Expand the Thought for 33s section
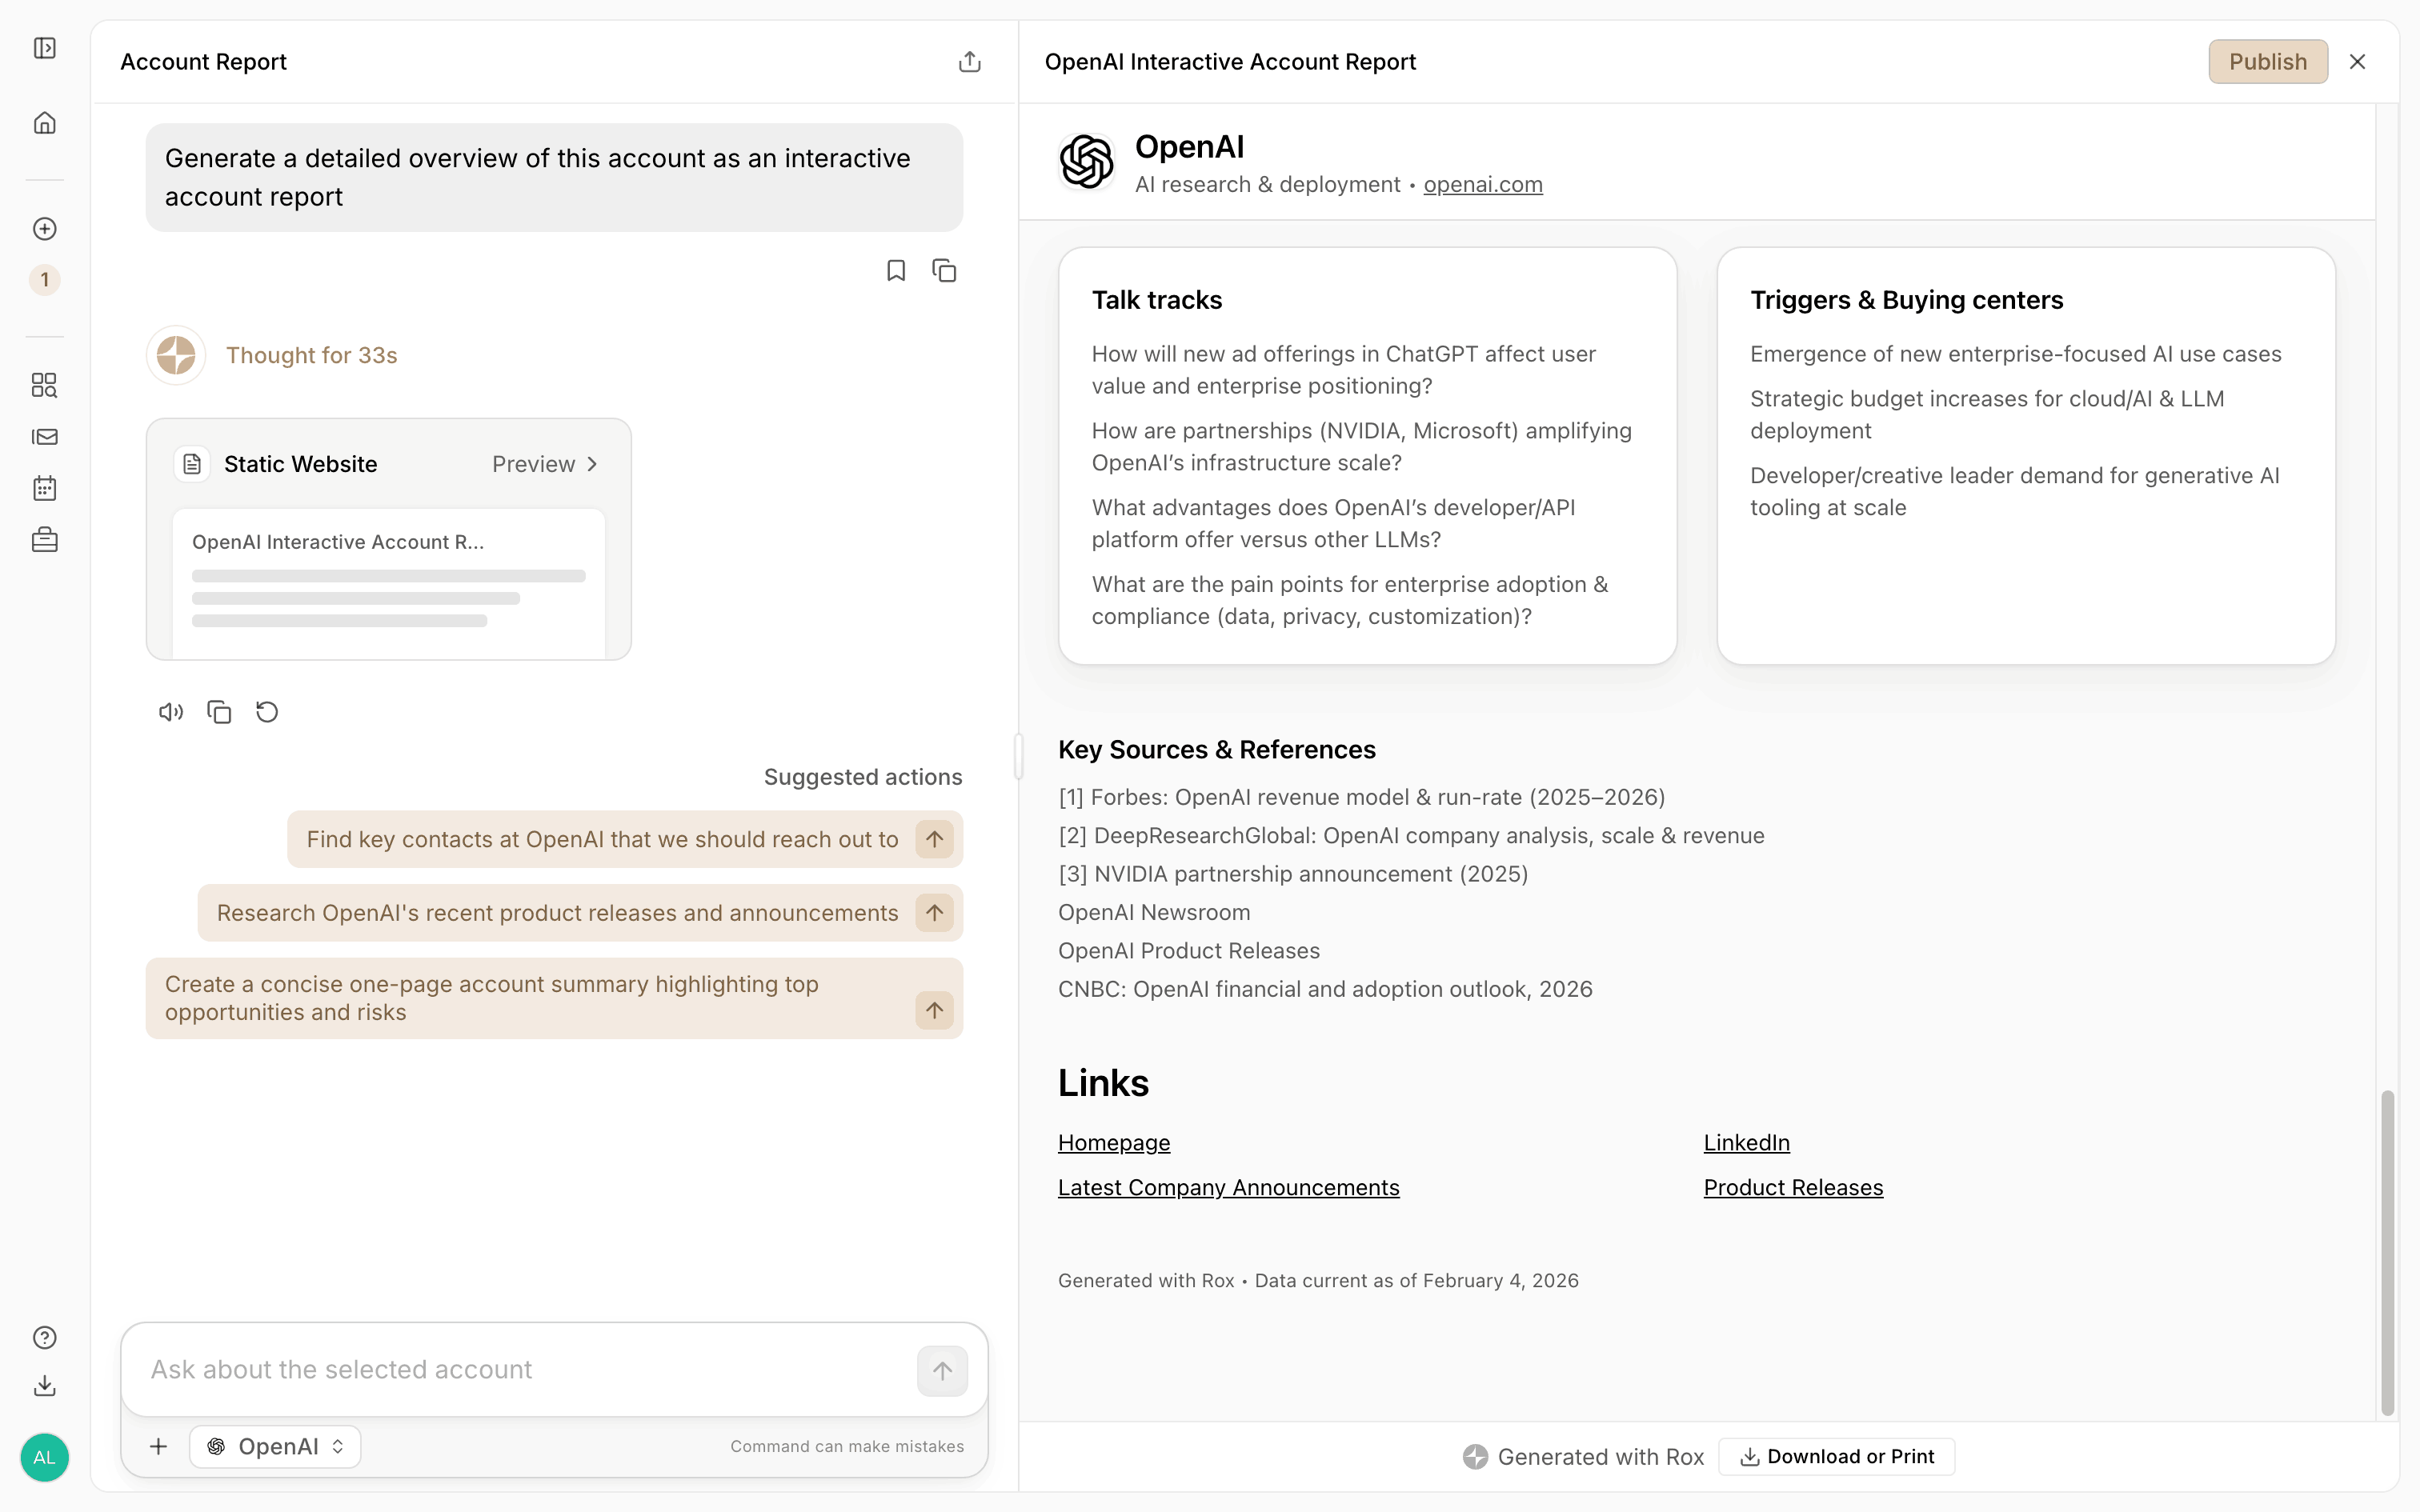This screenshot has width=2420, height=1512. 311,355
